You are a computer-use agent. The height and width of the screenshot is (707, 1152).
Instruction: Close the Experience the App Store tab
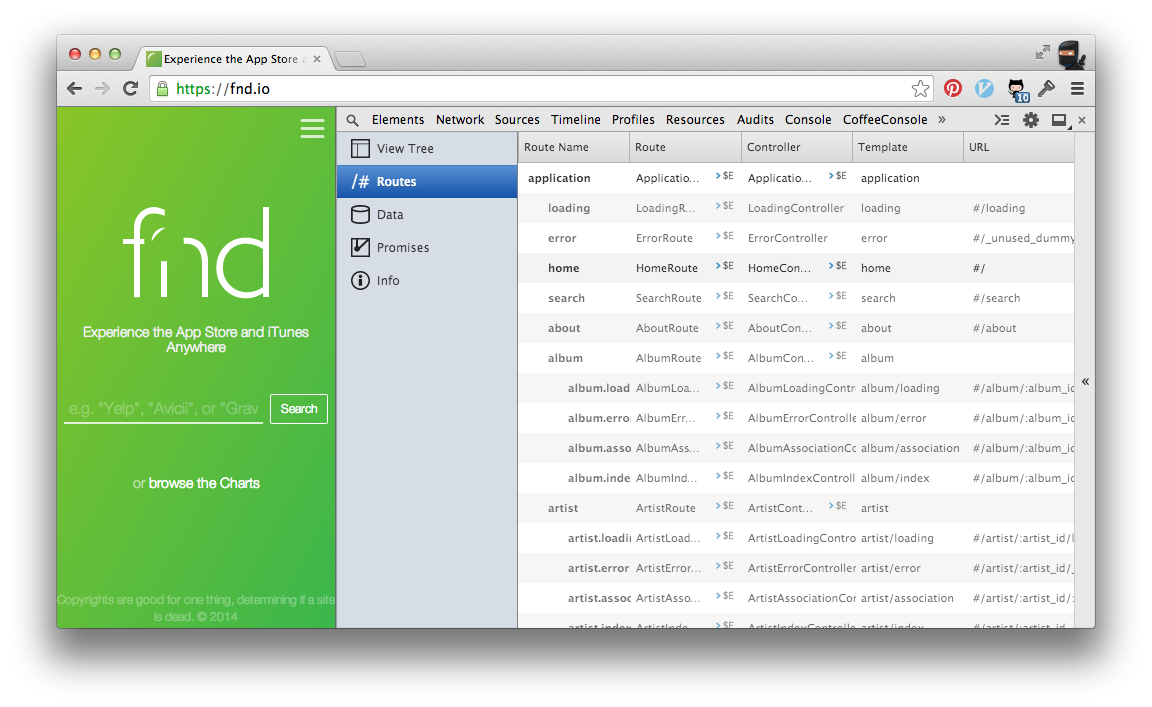click(x=317, y=59)
